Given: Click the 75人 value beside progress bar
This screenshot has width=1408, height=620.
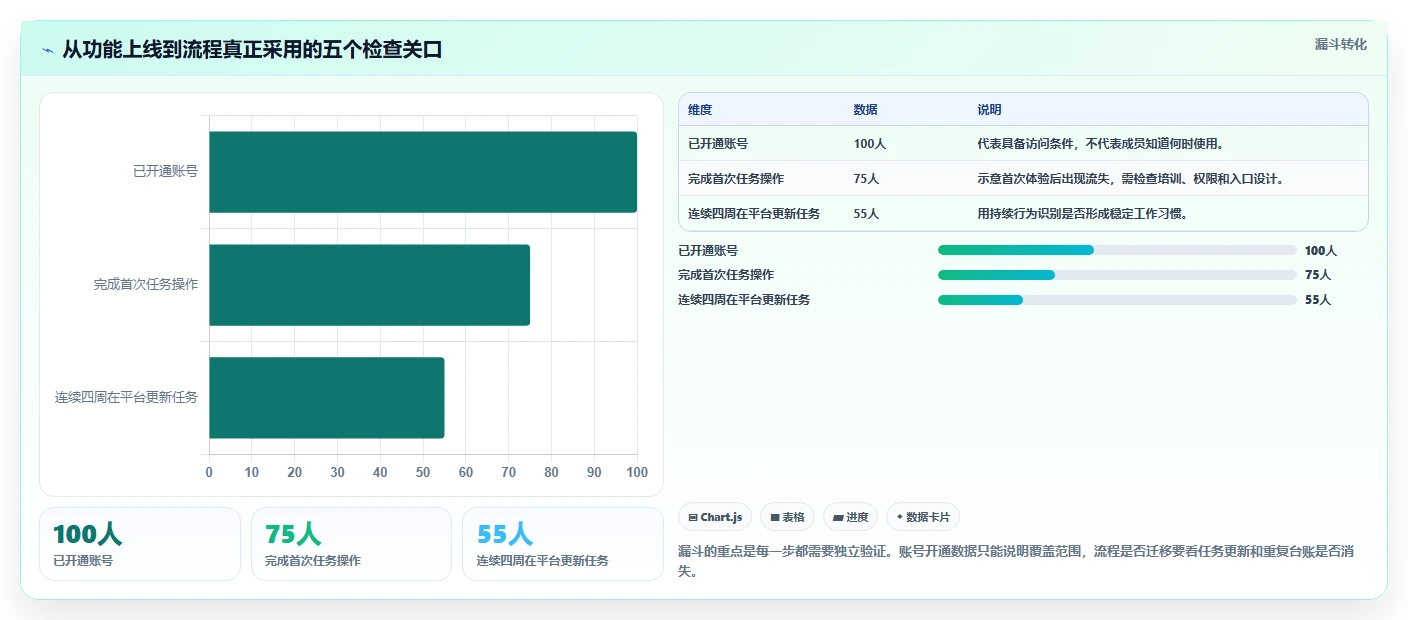Looking at the screenshot, I should (x=1318, y=275).
